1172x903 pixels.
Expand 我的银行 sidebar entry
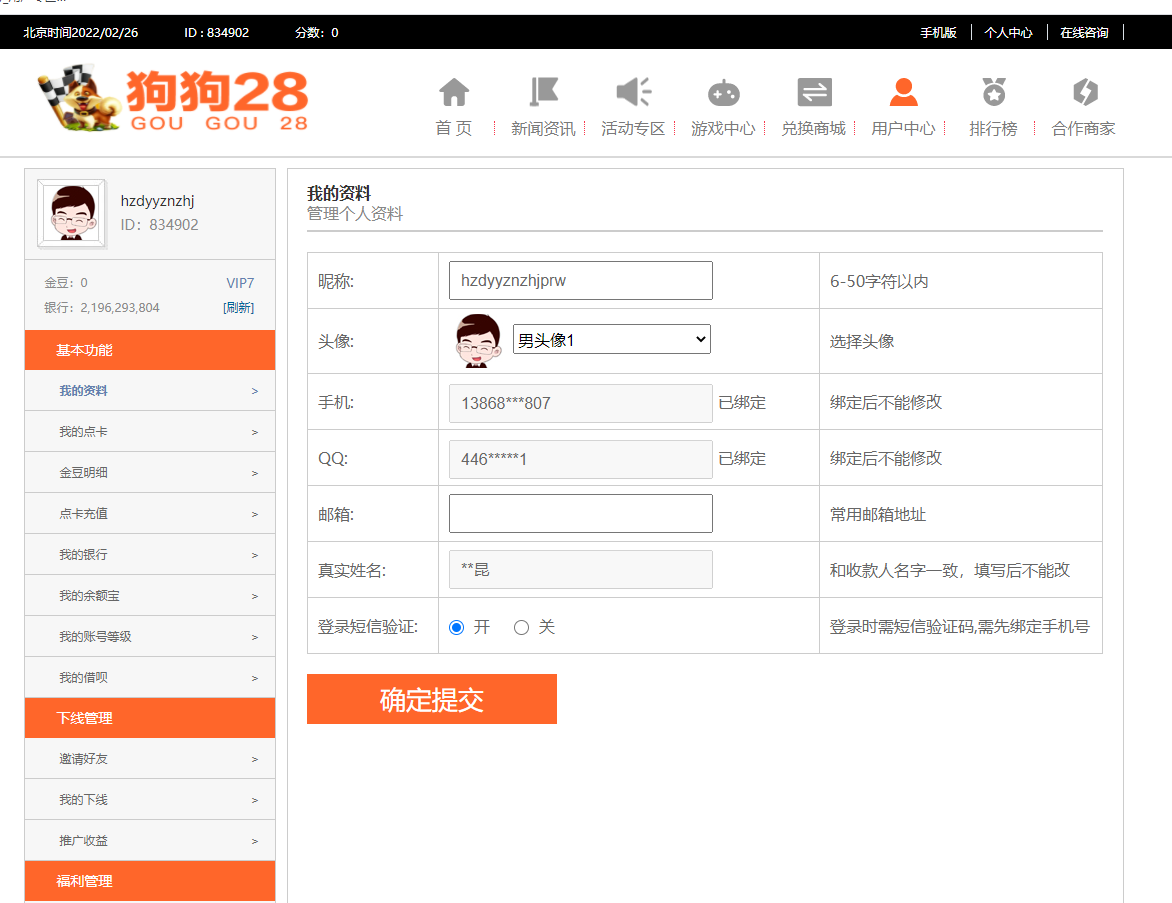(150, 555)
